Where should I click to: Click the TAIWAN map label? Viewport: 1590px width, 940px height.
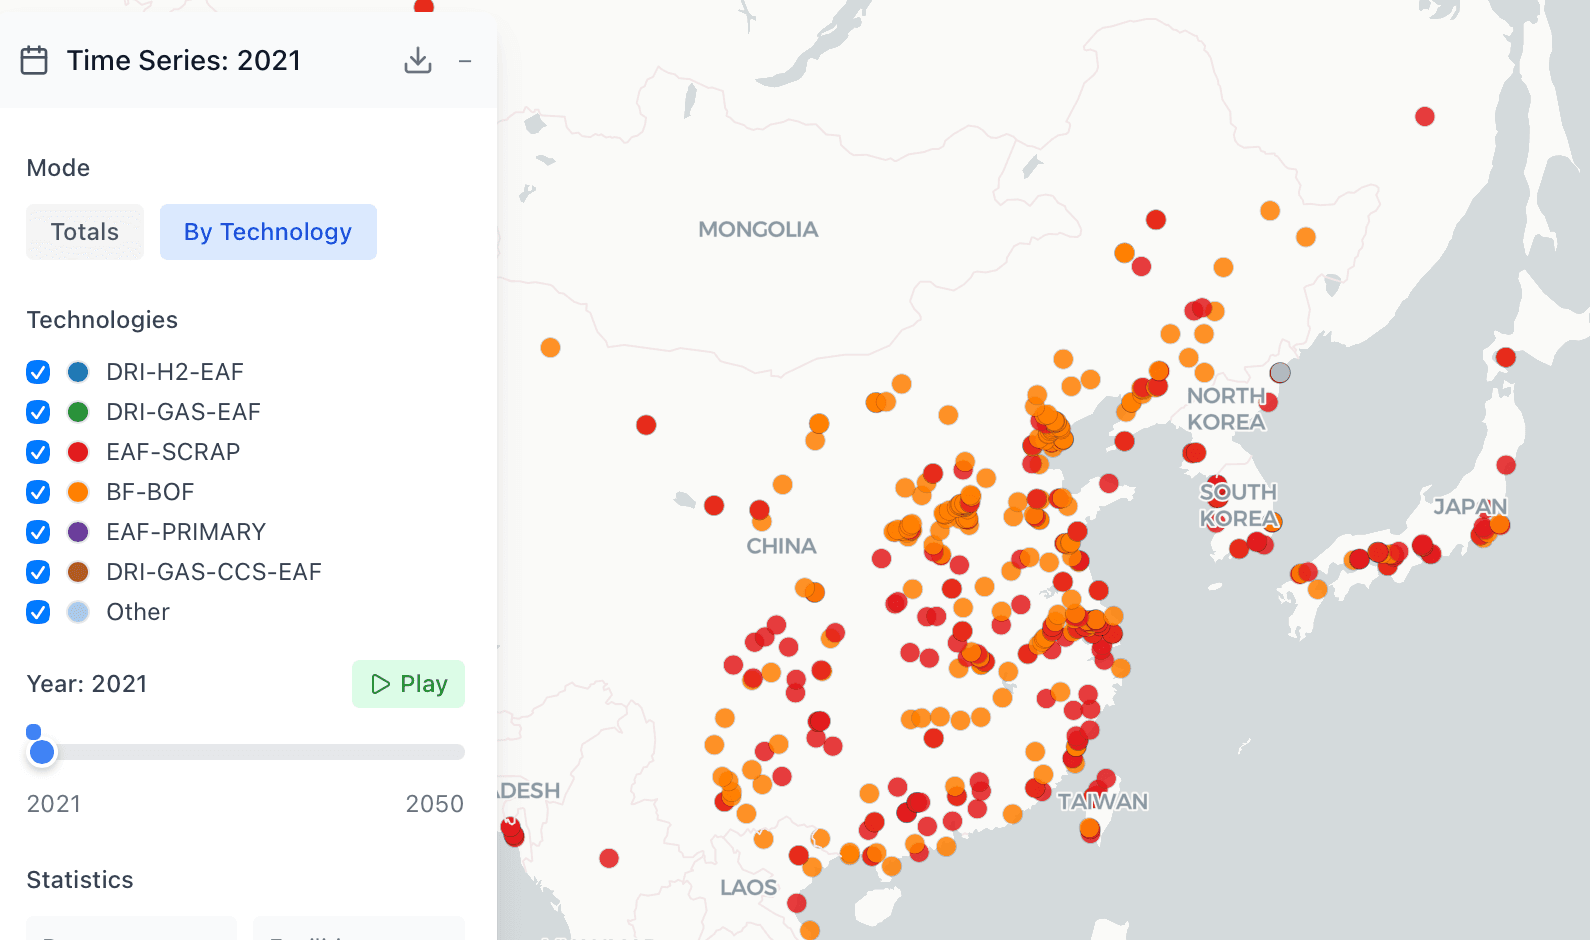click(1103, 802)
